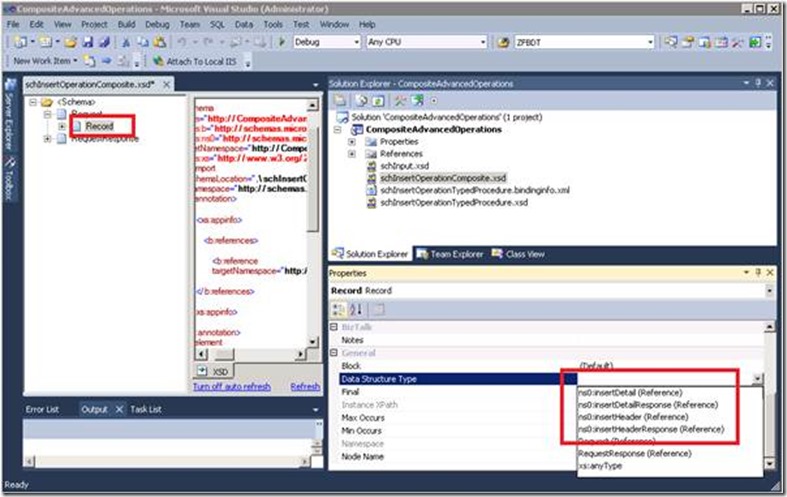Click the Find in Files icon beside ZFBDT
The image size is (787, 497).
[x=503, y=43]
